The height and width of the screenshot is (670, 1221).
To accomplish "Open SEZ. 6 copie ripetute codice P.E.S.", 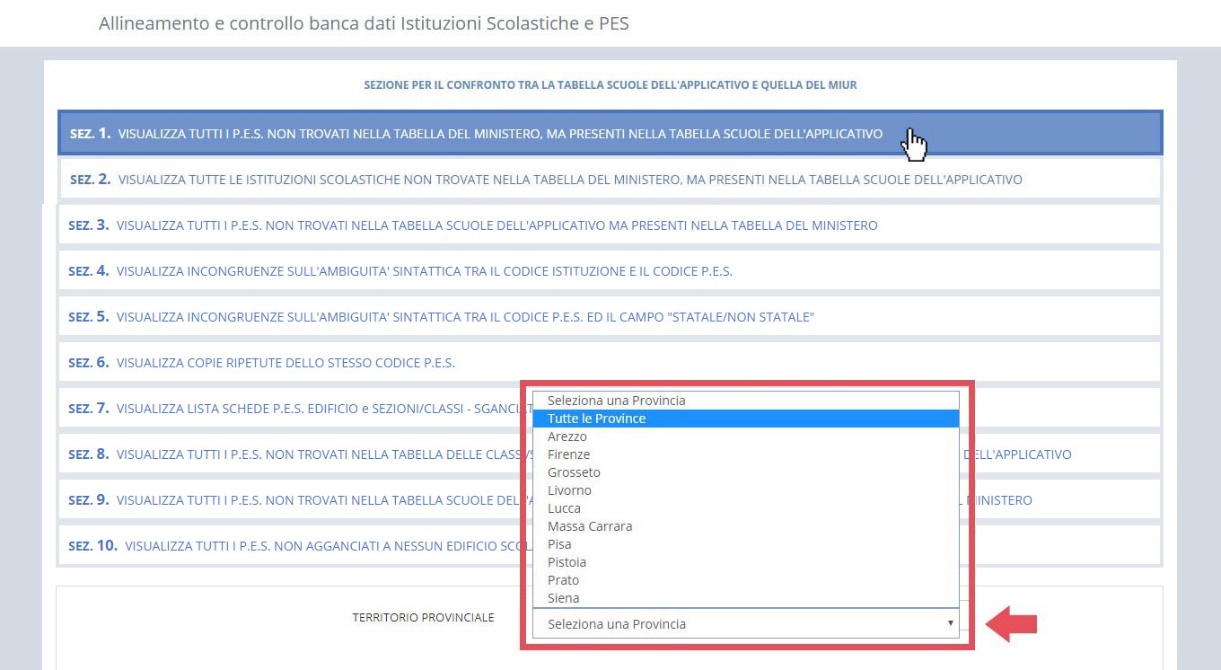I will [x=610, y=362].
